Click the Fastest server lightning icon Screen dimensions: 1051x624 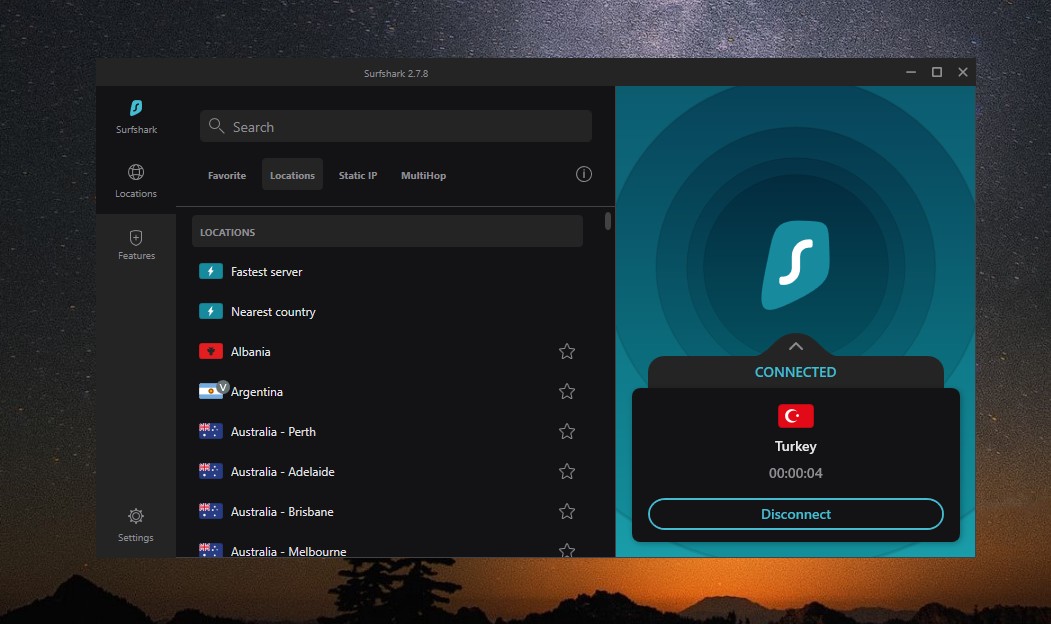coord(211,271)
